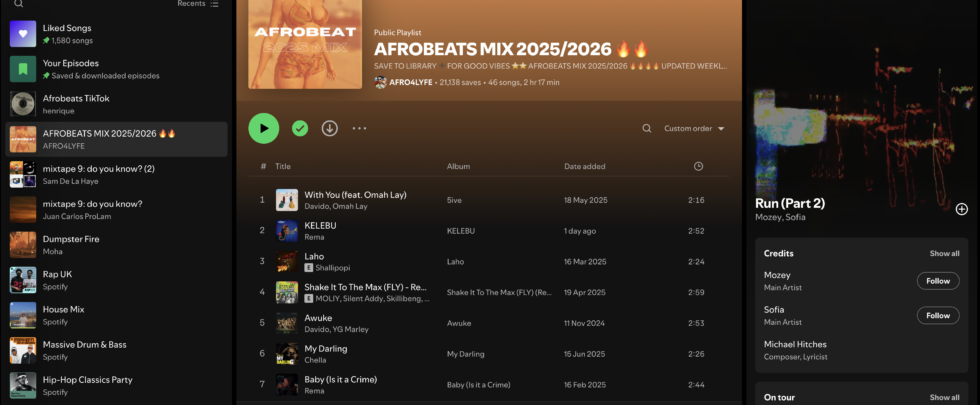Viewport: 980px width, 405px height.
Task: Sort by the Album column header
Action: pos(458,166)
